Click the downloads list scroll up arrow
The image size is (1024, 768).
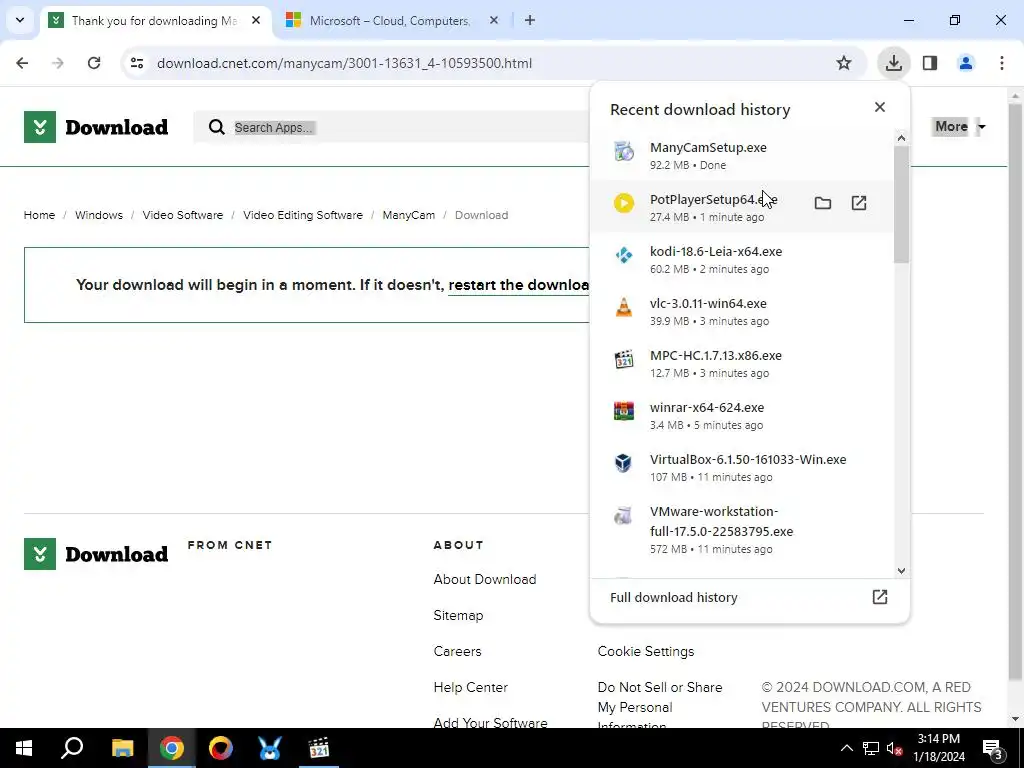coord(901,138)
